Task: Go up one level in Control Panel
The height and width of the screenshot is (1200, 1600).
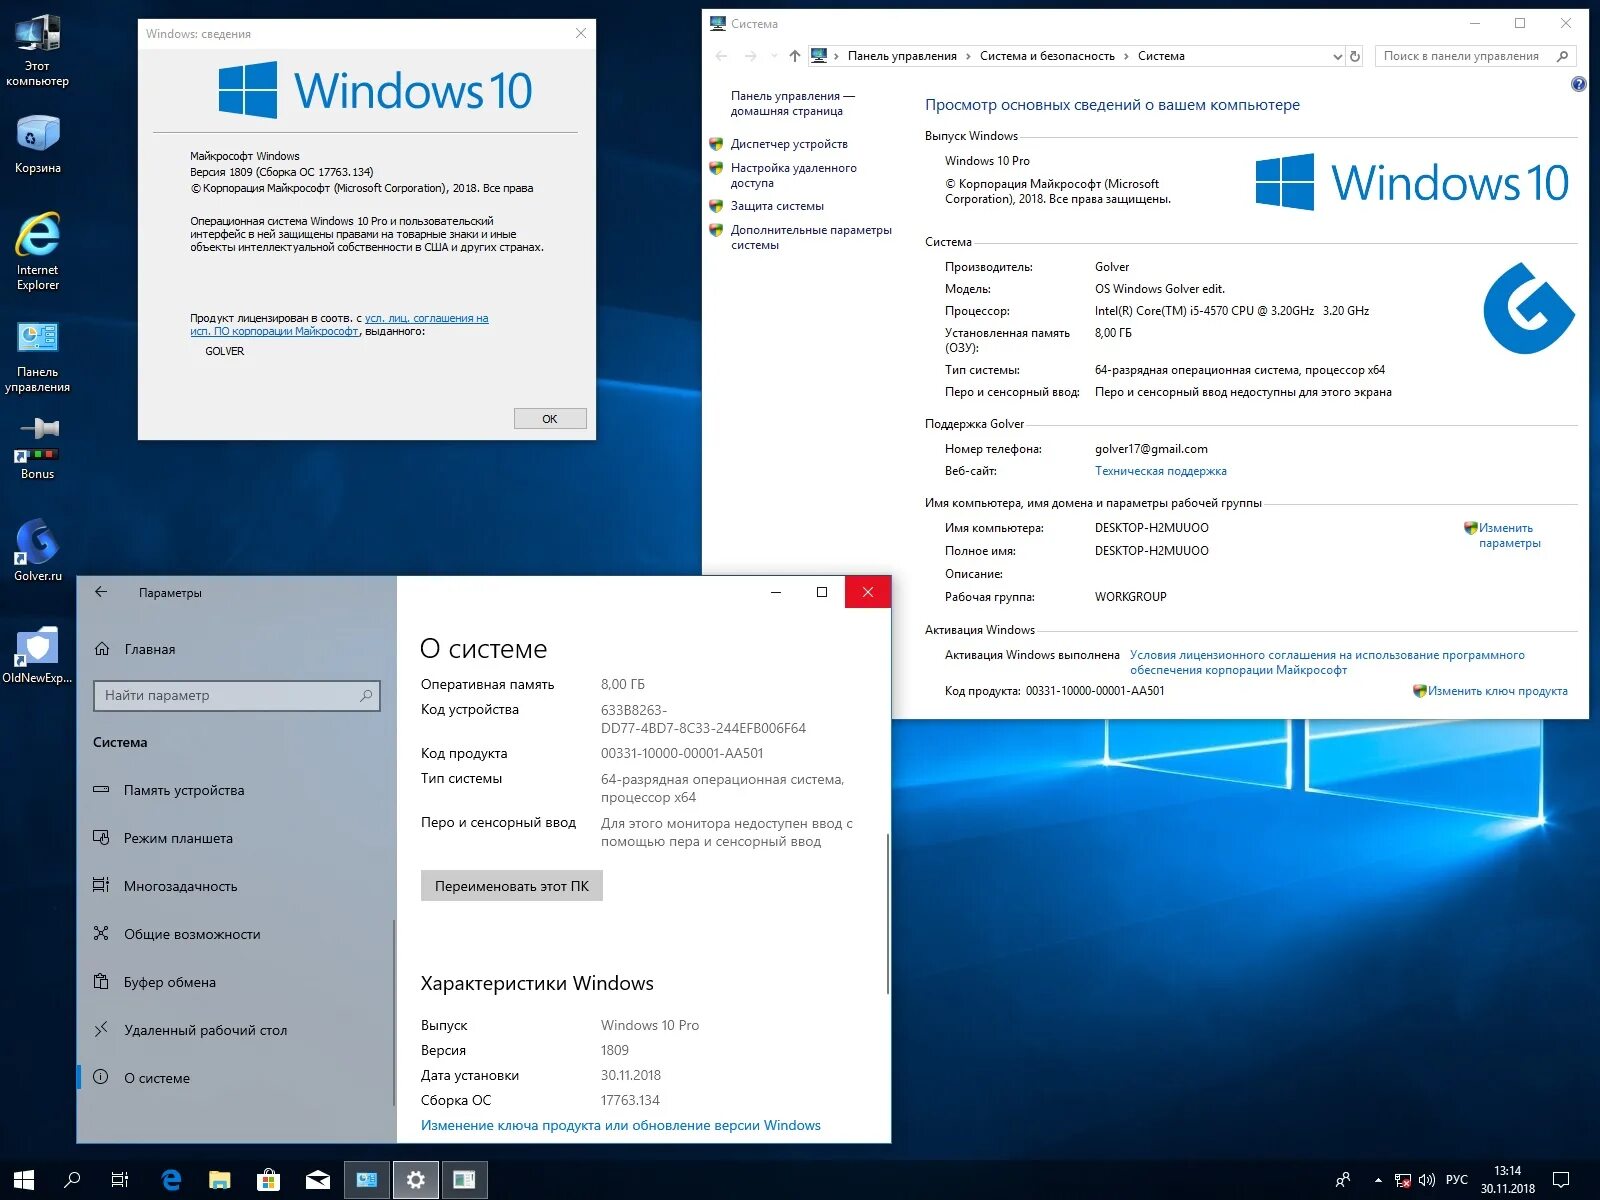Action: click(x=795, y=56)
